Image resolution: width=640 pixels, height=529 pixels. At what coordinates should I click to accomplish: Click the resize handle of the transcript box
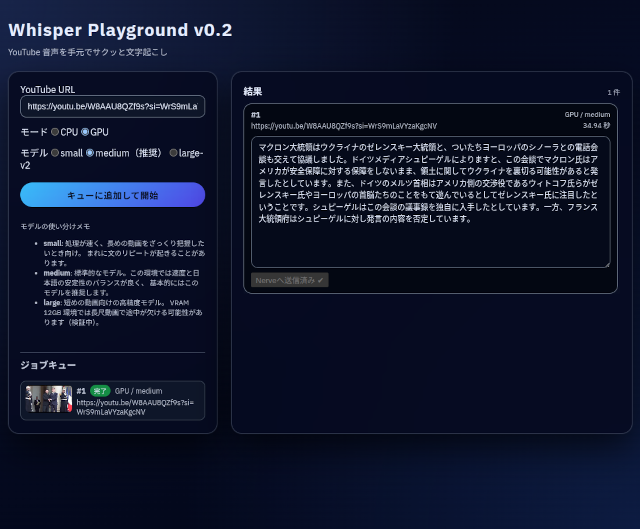tap(606, 264)
